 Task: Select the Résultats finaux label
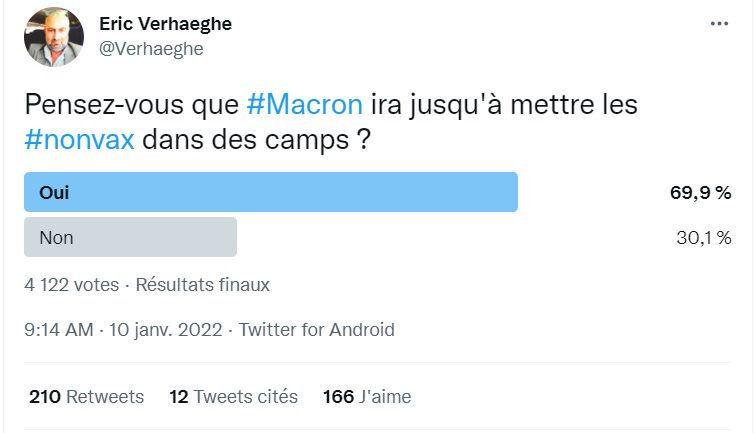202,284
